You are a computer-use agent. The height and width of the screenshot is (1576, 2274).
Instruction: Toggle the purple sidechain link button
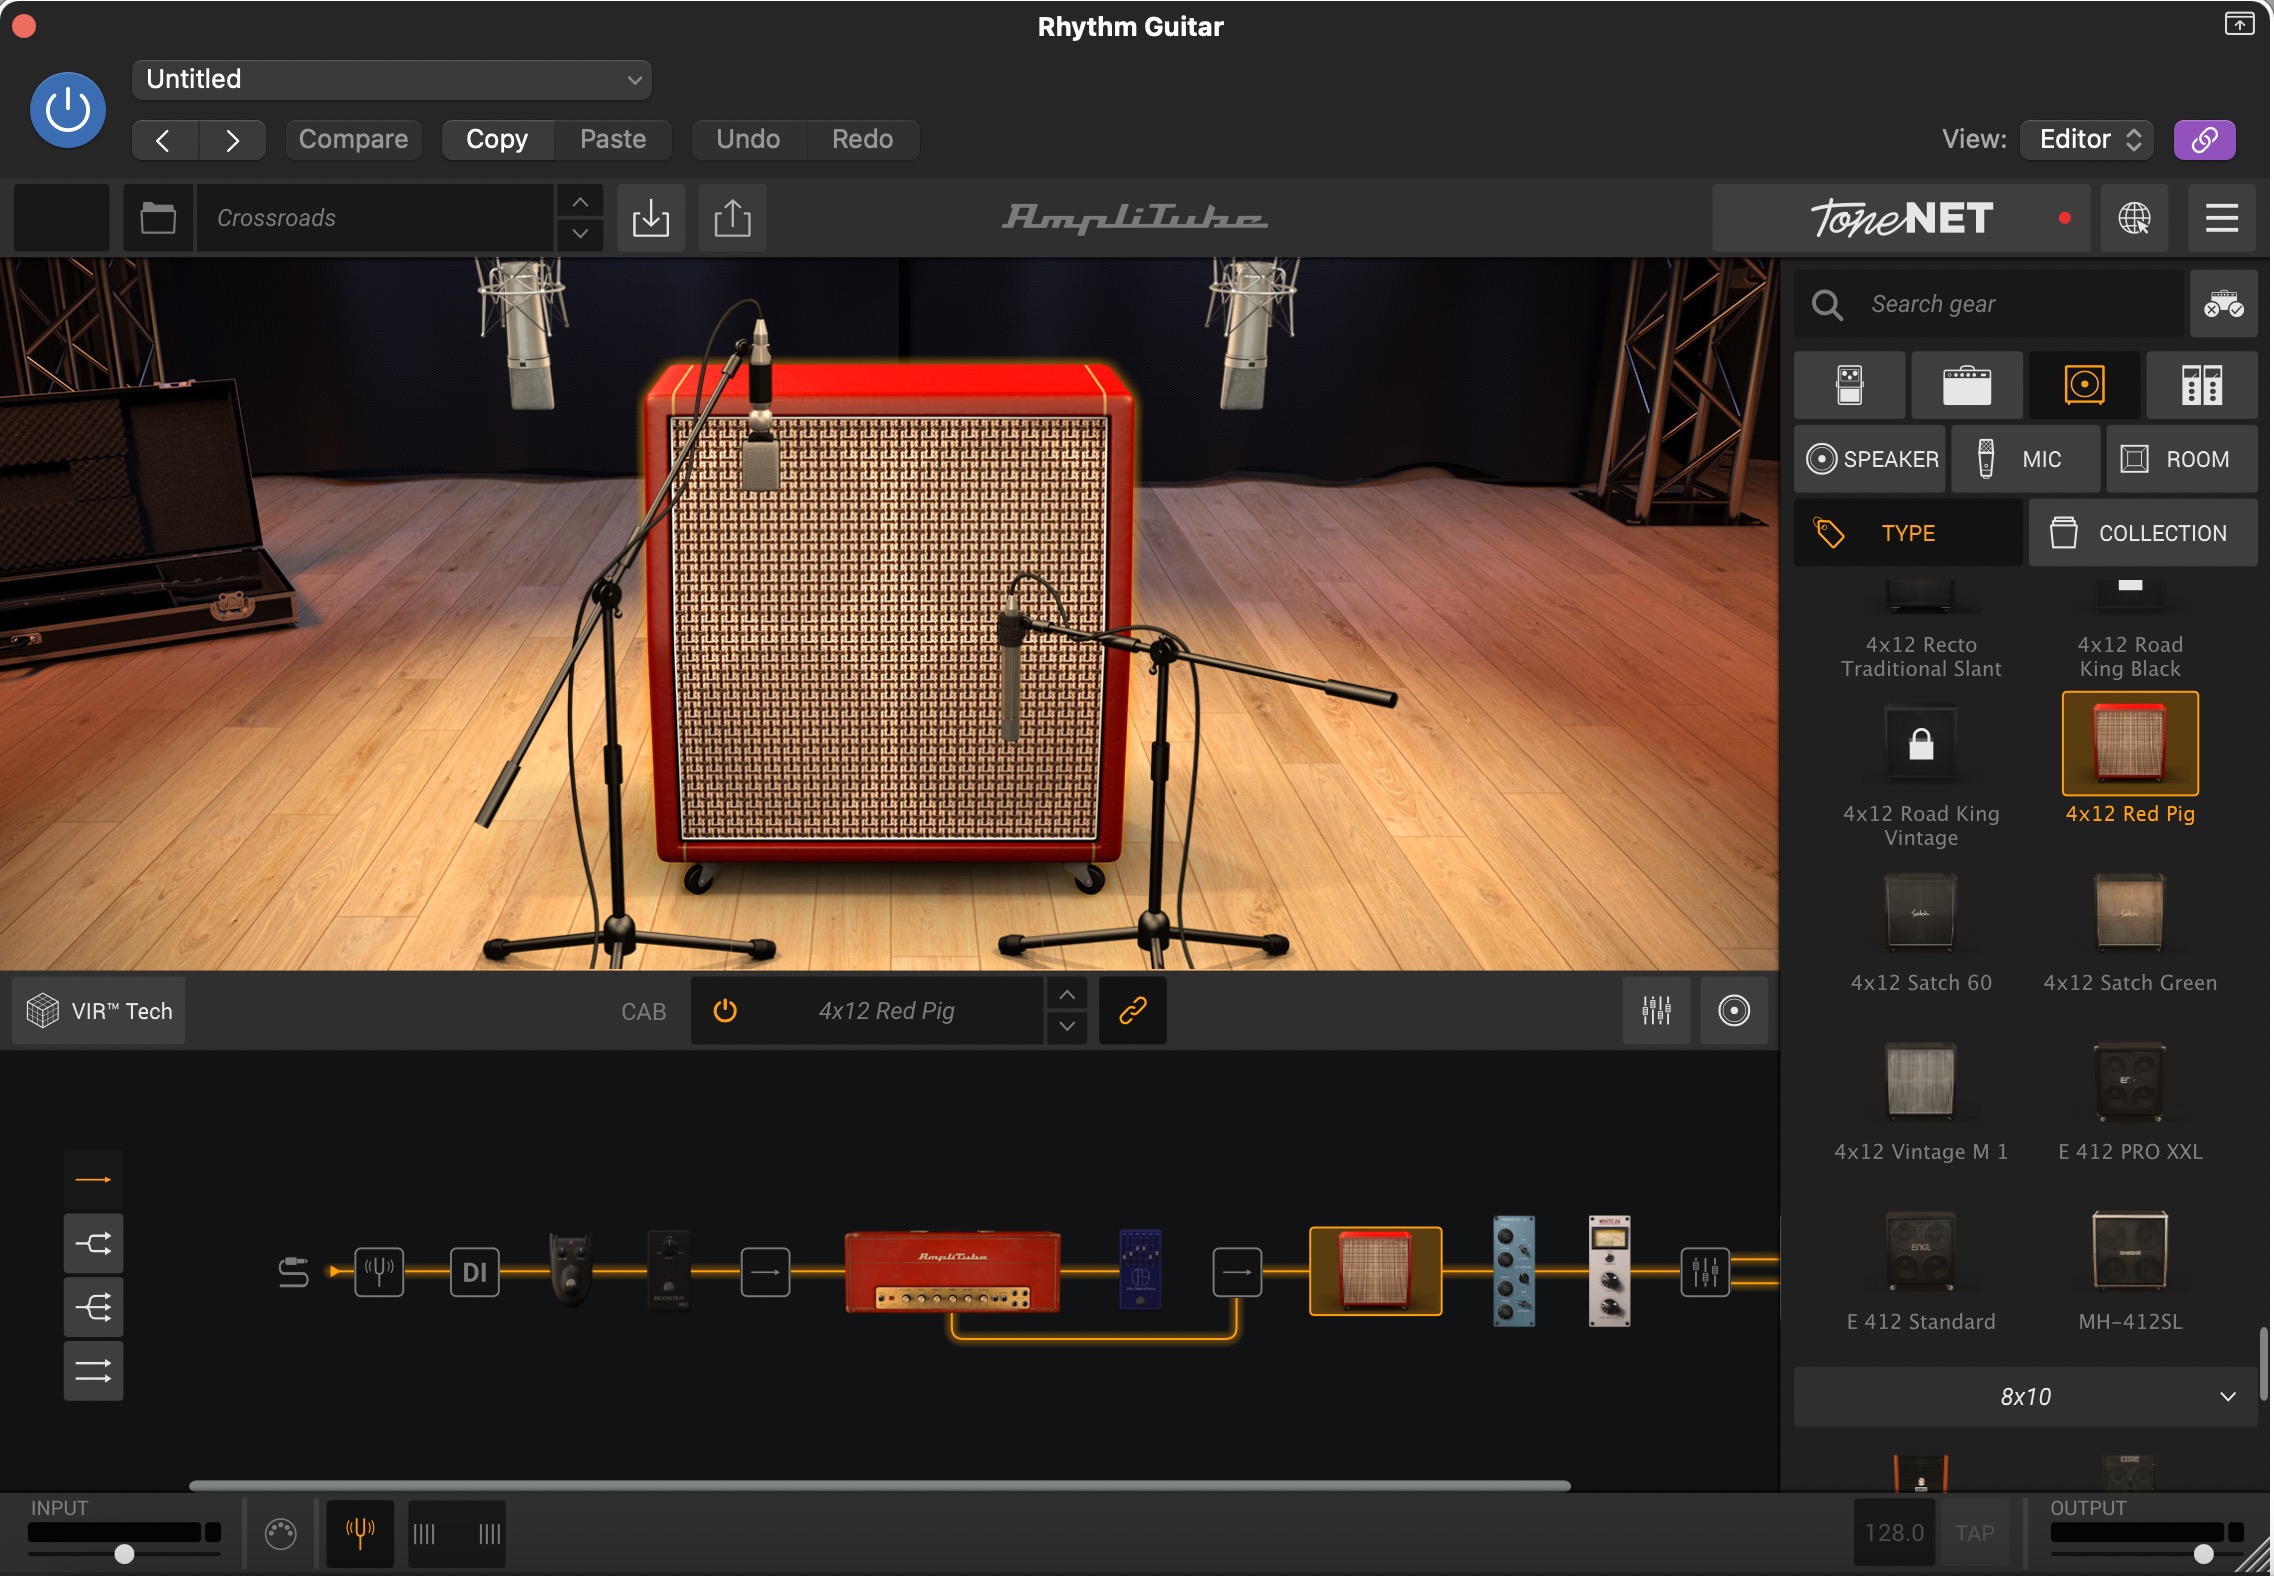2204,139
